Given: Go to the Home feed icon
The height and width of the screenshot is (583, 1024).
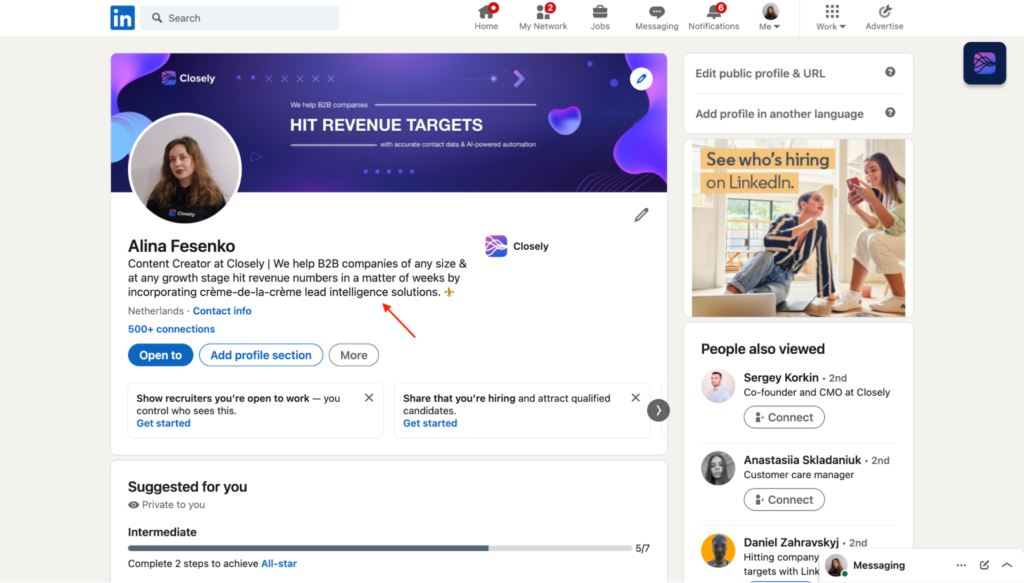Looking at the screenshot, I should point(486,17).
